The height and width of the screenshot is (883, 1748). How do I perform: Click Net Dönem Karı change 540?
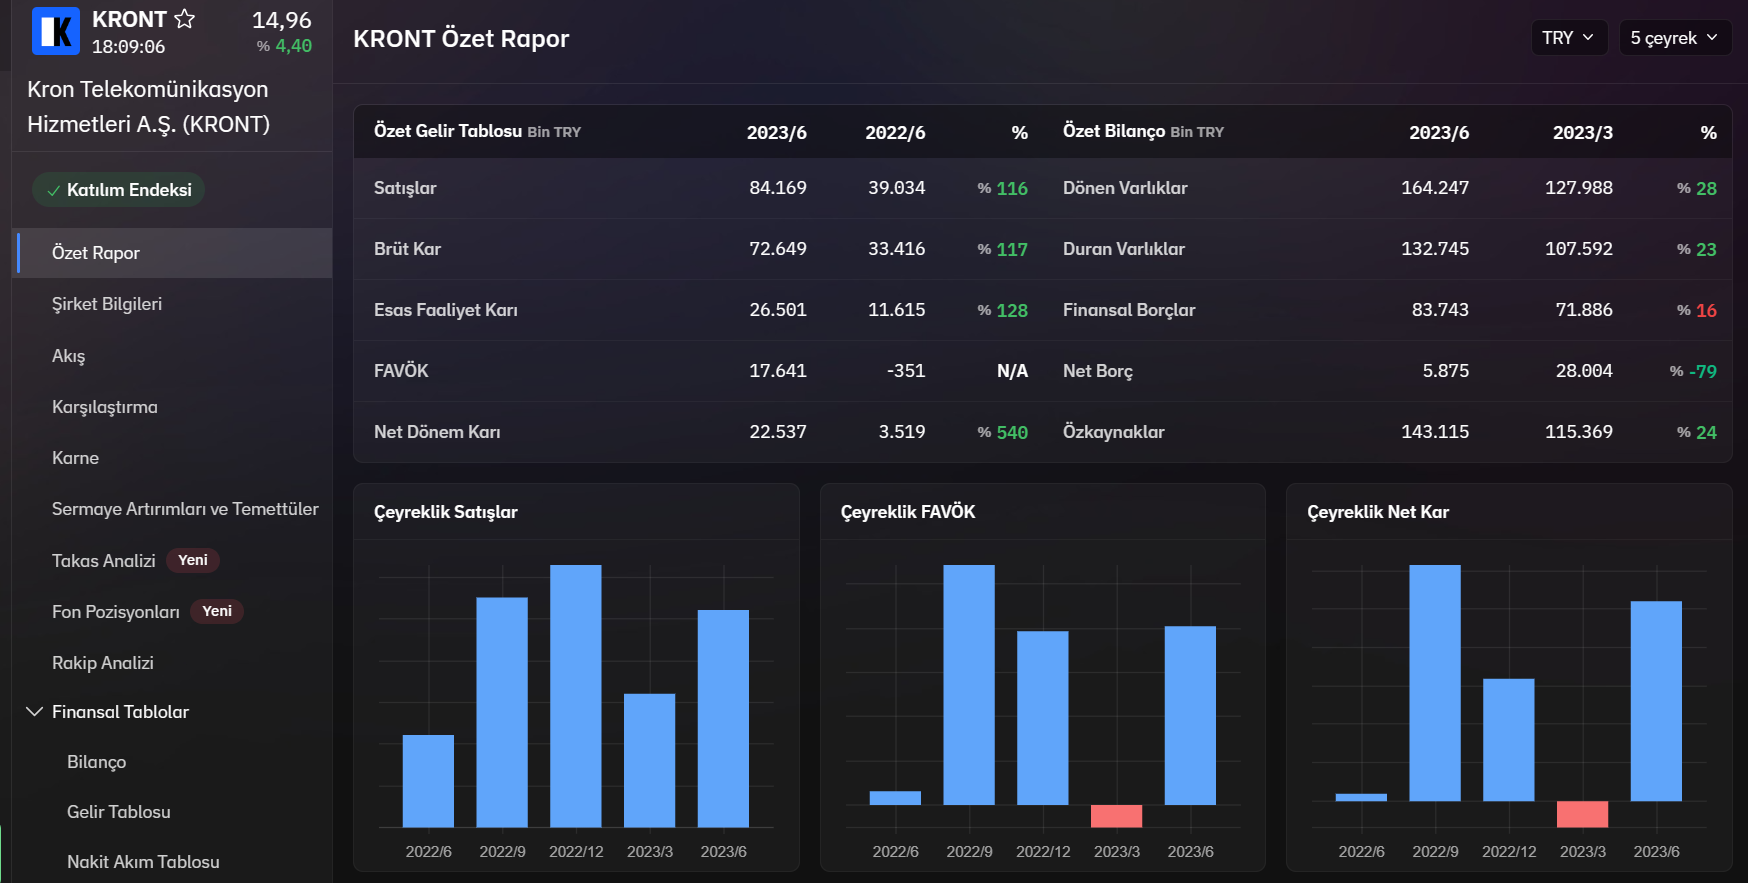pyautogui.click(x=1012, y=433)
